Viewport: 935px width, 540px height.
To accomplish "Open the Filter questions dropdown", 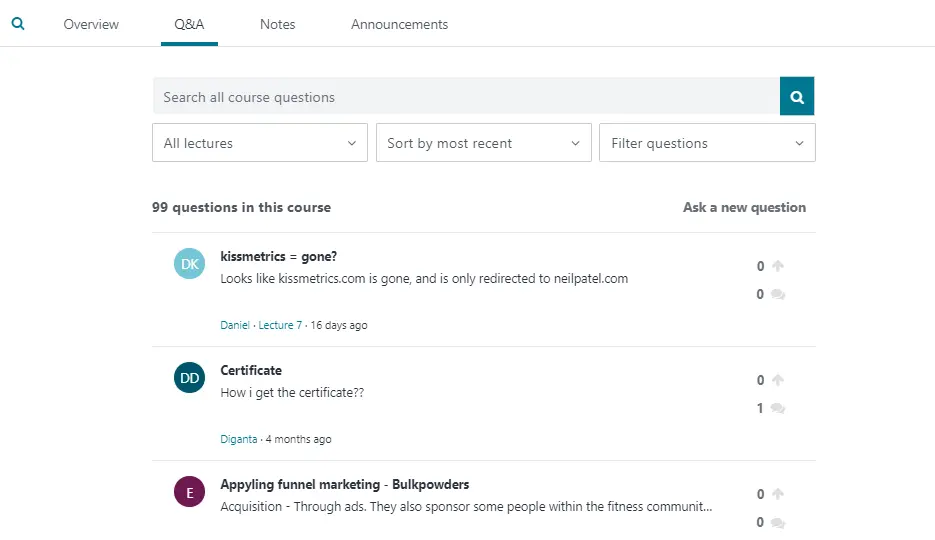I will pyautogui.click(x=707, y=143).
